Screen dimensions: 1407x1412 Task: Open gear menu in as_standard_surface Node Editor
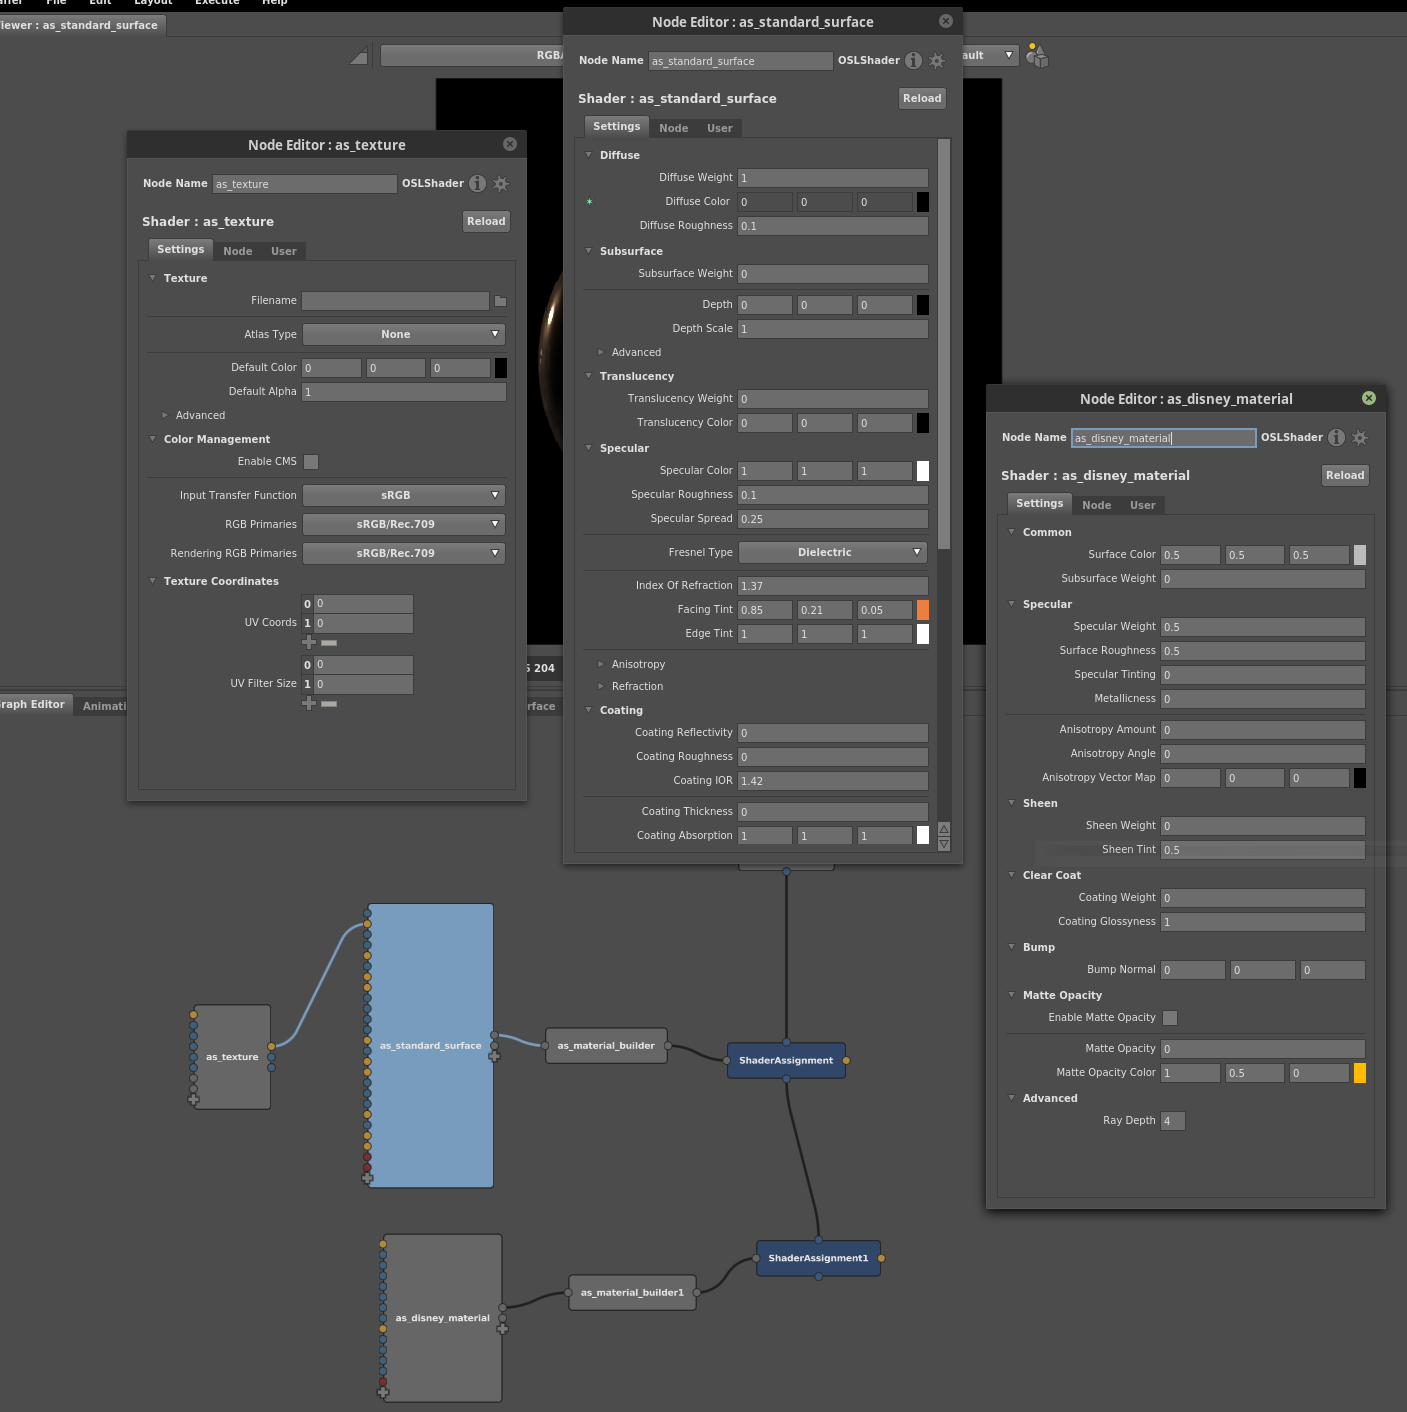tap(937, 61)
